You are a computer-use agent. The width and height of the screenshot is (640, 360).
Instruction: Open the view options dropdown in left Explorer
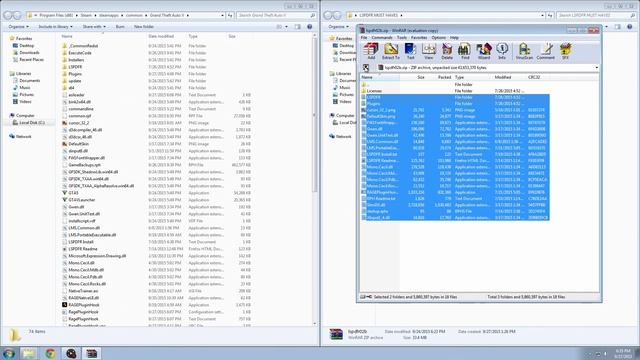(x=286, y=27)
